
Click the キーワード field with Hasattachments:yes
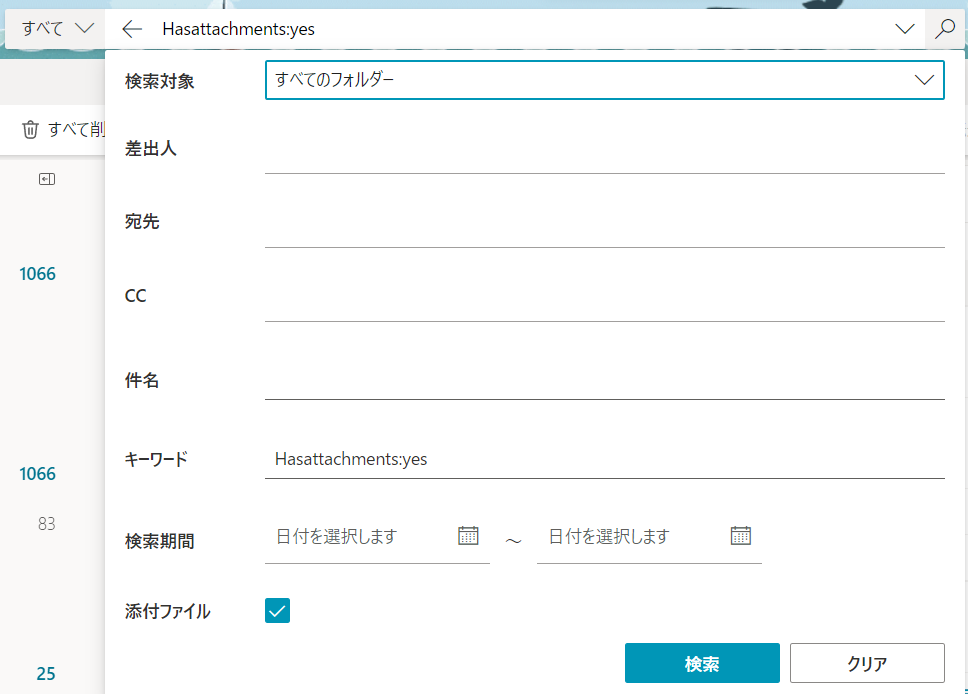604,459
